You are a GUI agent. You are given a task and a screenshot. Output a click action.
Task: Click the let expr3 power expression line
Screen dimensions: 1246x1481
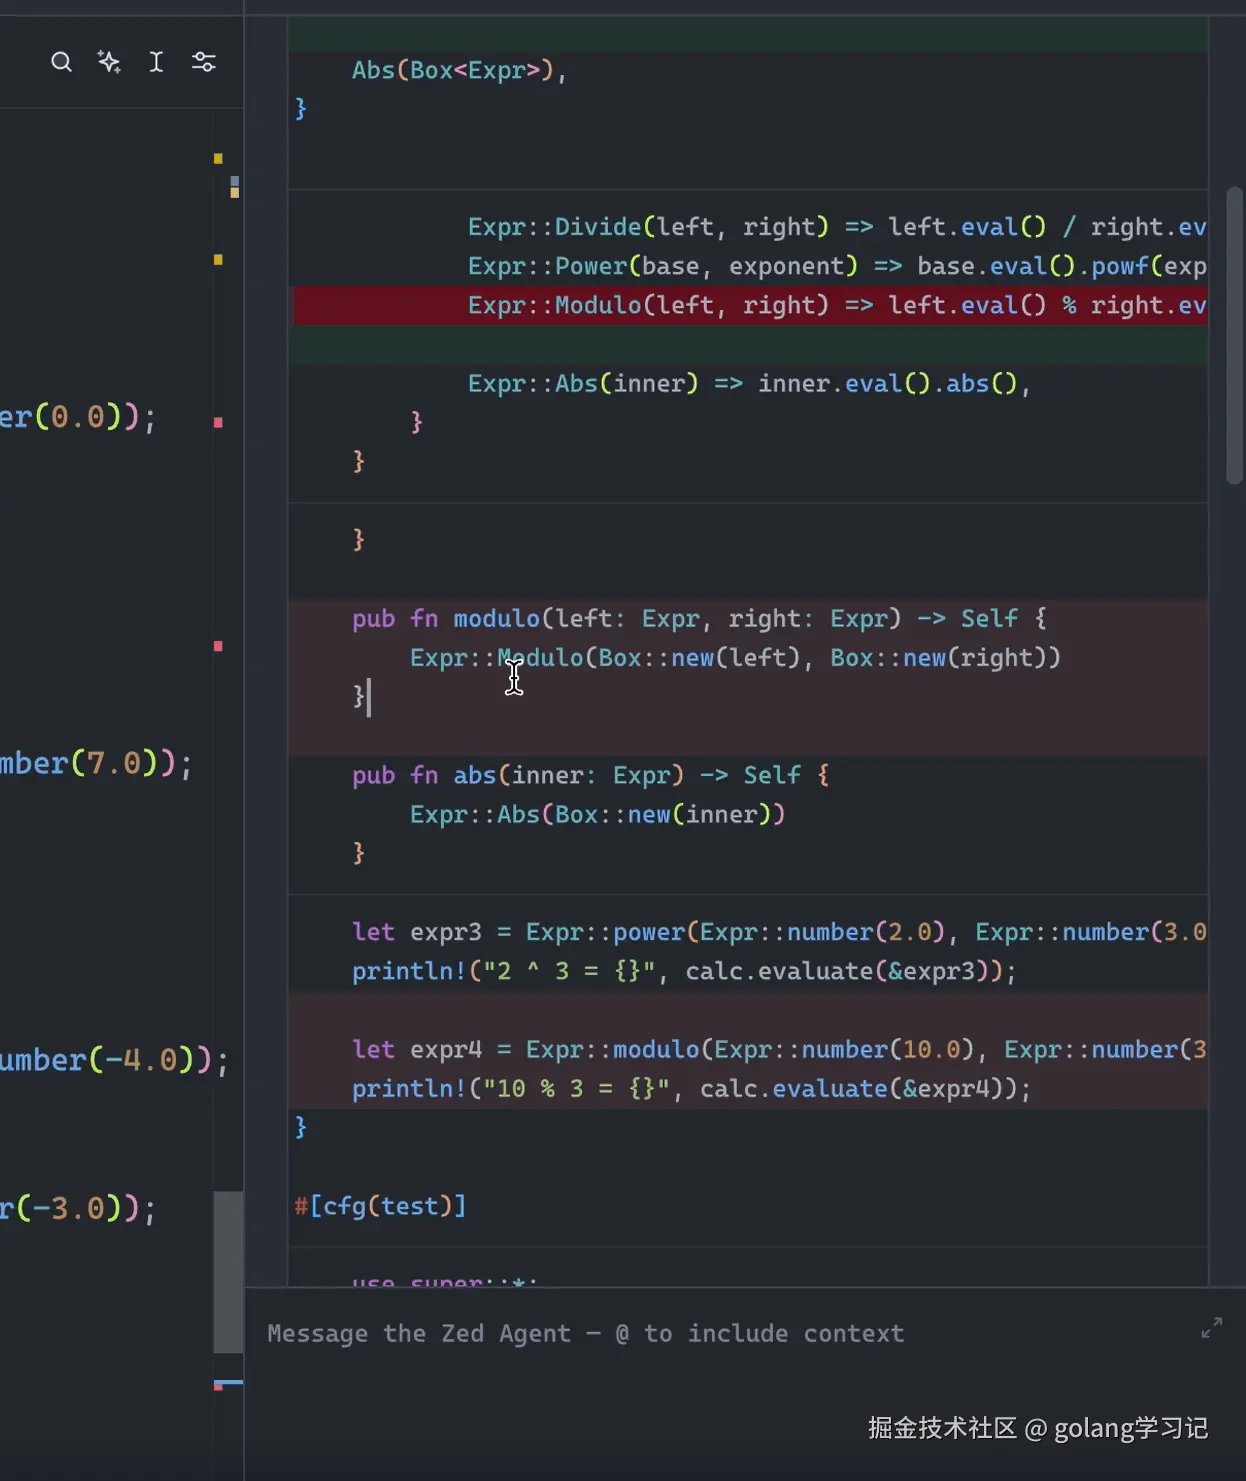[x=779, y=932]
